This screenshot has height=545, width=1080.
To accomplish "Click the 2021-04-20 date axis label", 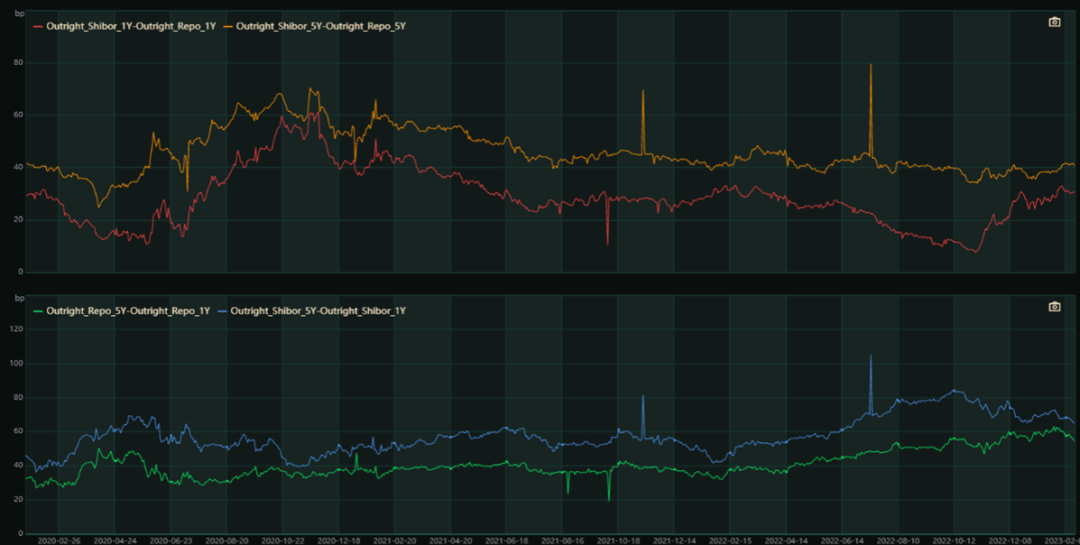I will click(450, 541).
